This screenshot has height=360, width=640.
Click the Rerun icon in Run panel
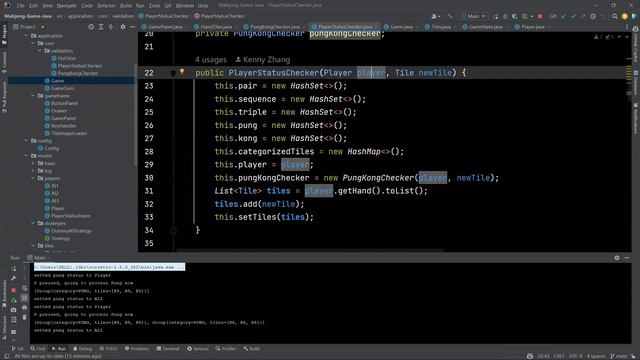pos(13,269)
